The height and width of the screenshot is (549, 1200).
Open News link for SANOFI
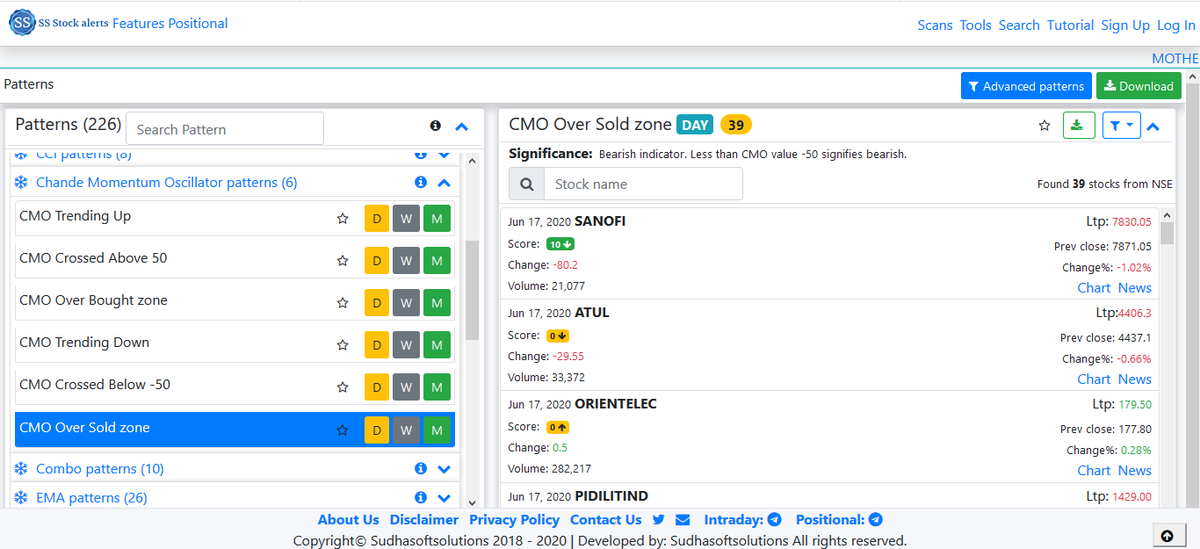tap(1135, 288)
